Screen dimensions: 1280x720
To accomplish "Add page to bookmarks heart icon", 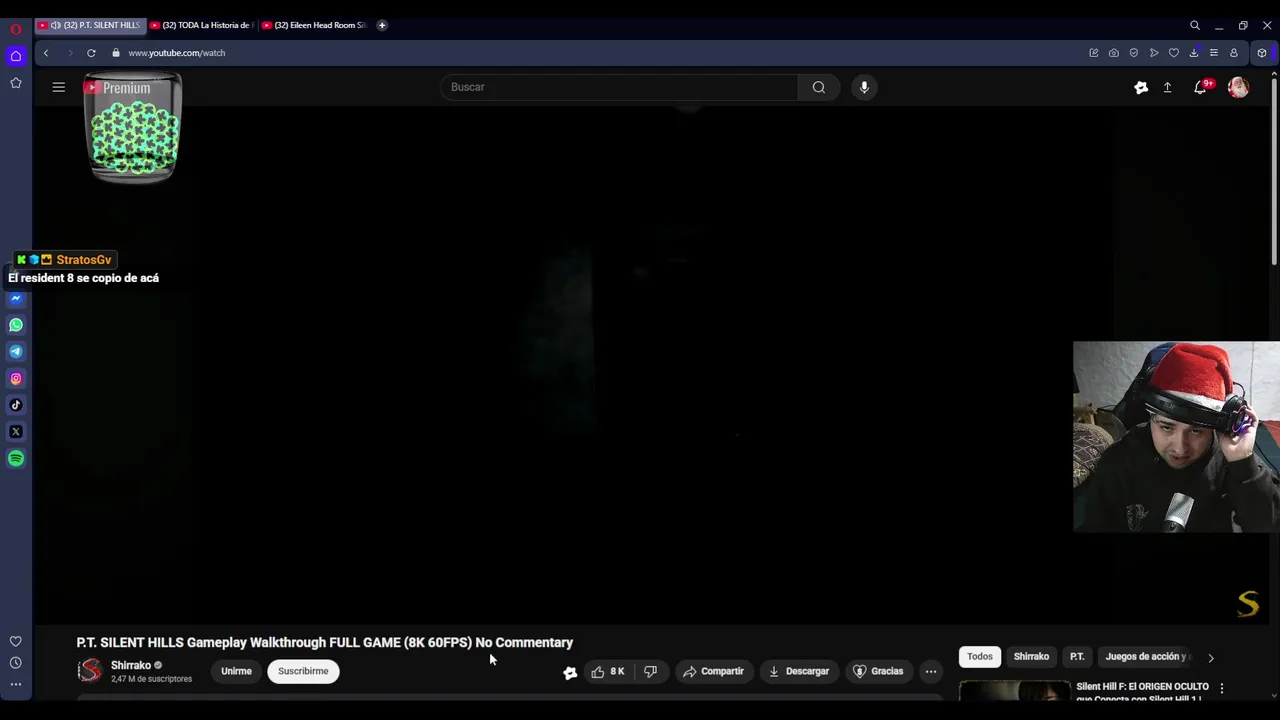I will point(1174,53).
